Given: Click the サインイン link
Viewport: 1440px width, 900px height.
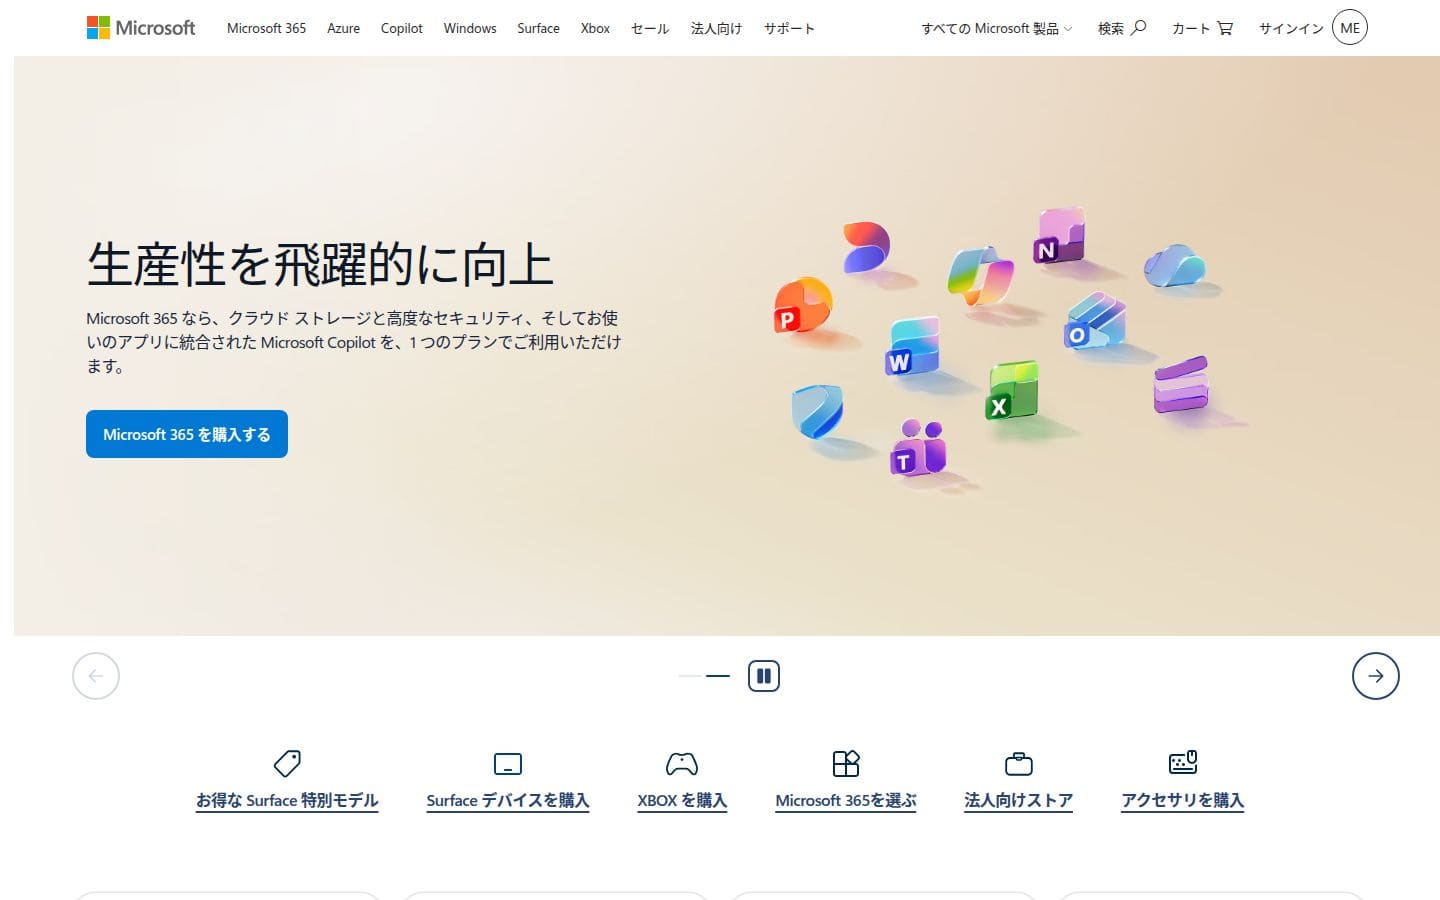Looking at the screenshot, I should click(1291, 28).
